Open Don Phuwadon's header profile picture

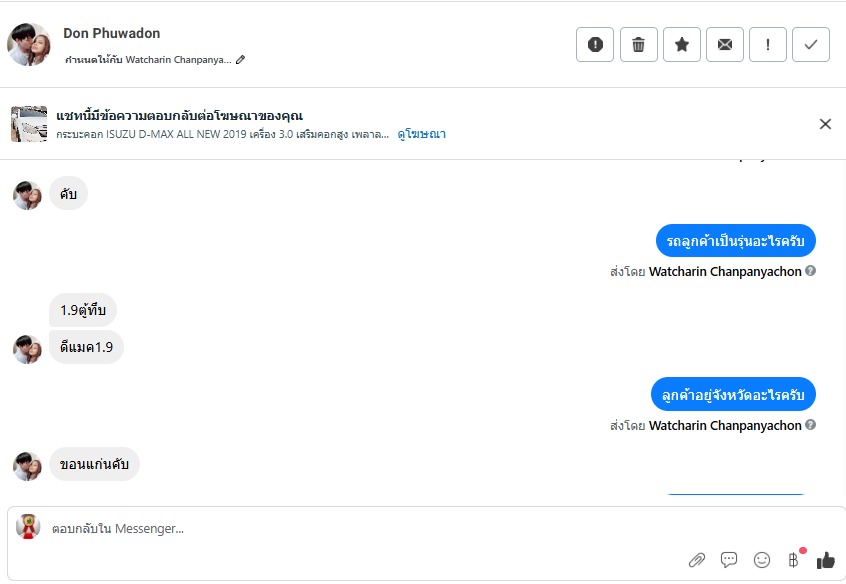29,45
